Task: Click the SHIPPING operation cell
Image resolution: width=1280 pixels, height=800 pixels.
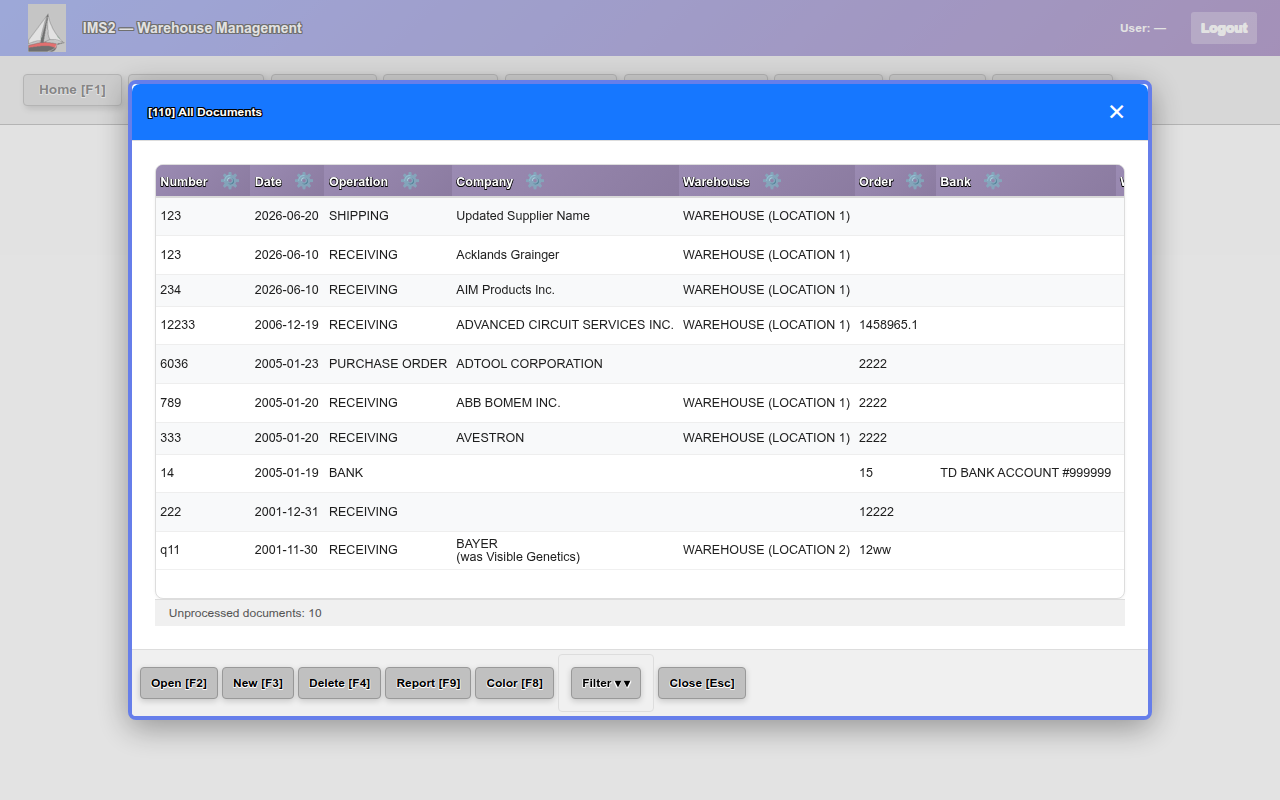Action: click(388, 216)
